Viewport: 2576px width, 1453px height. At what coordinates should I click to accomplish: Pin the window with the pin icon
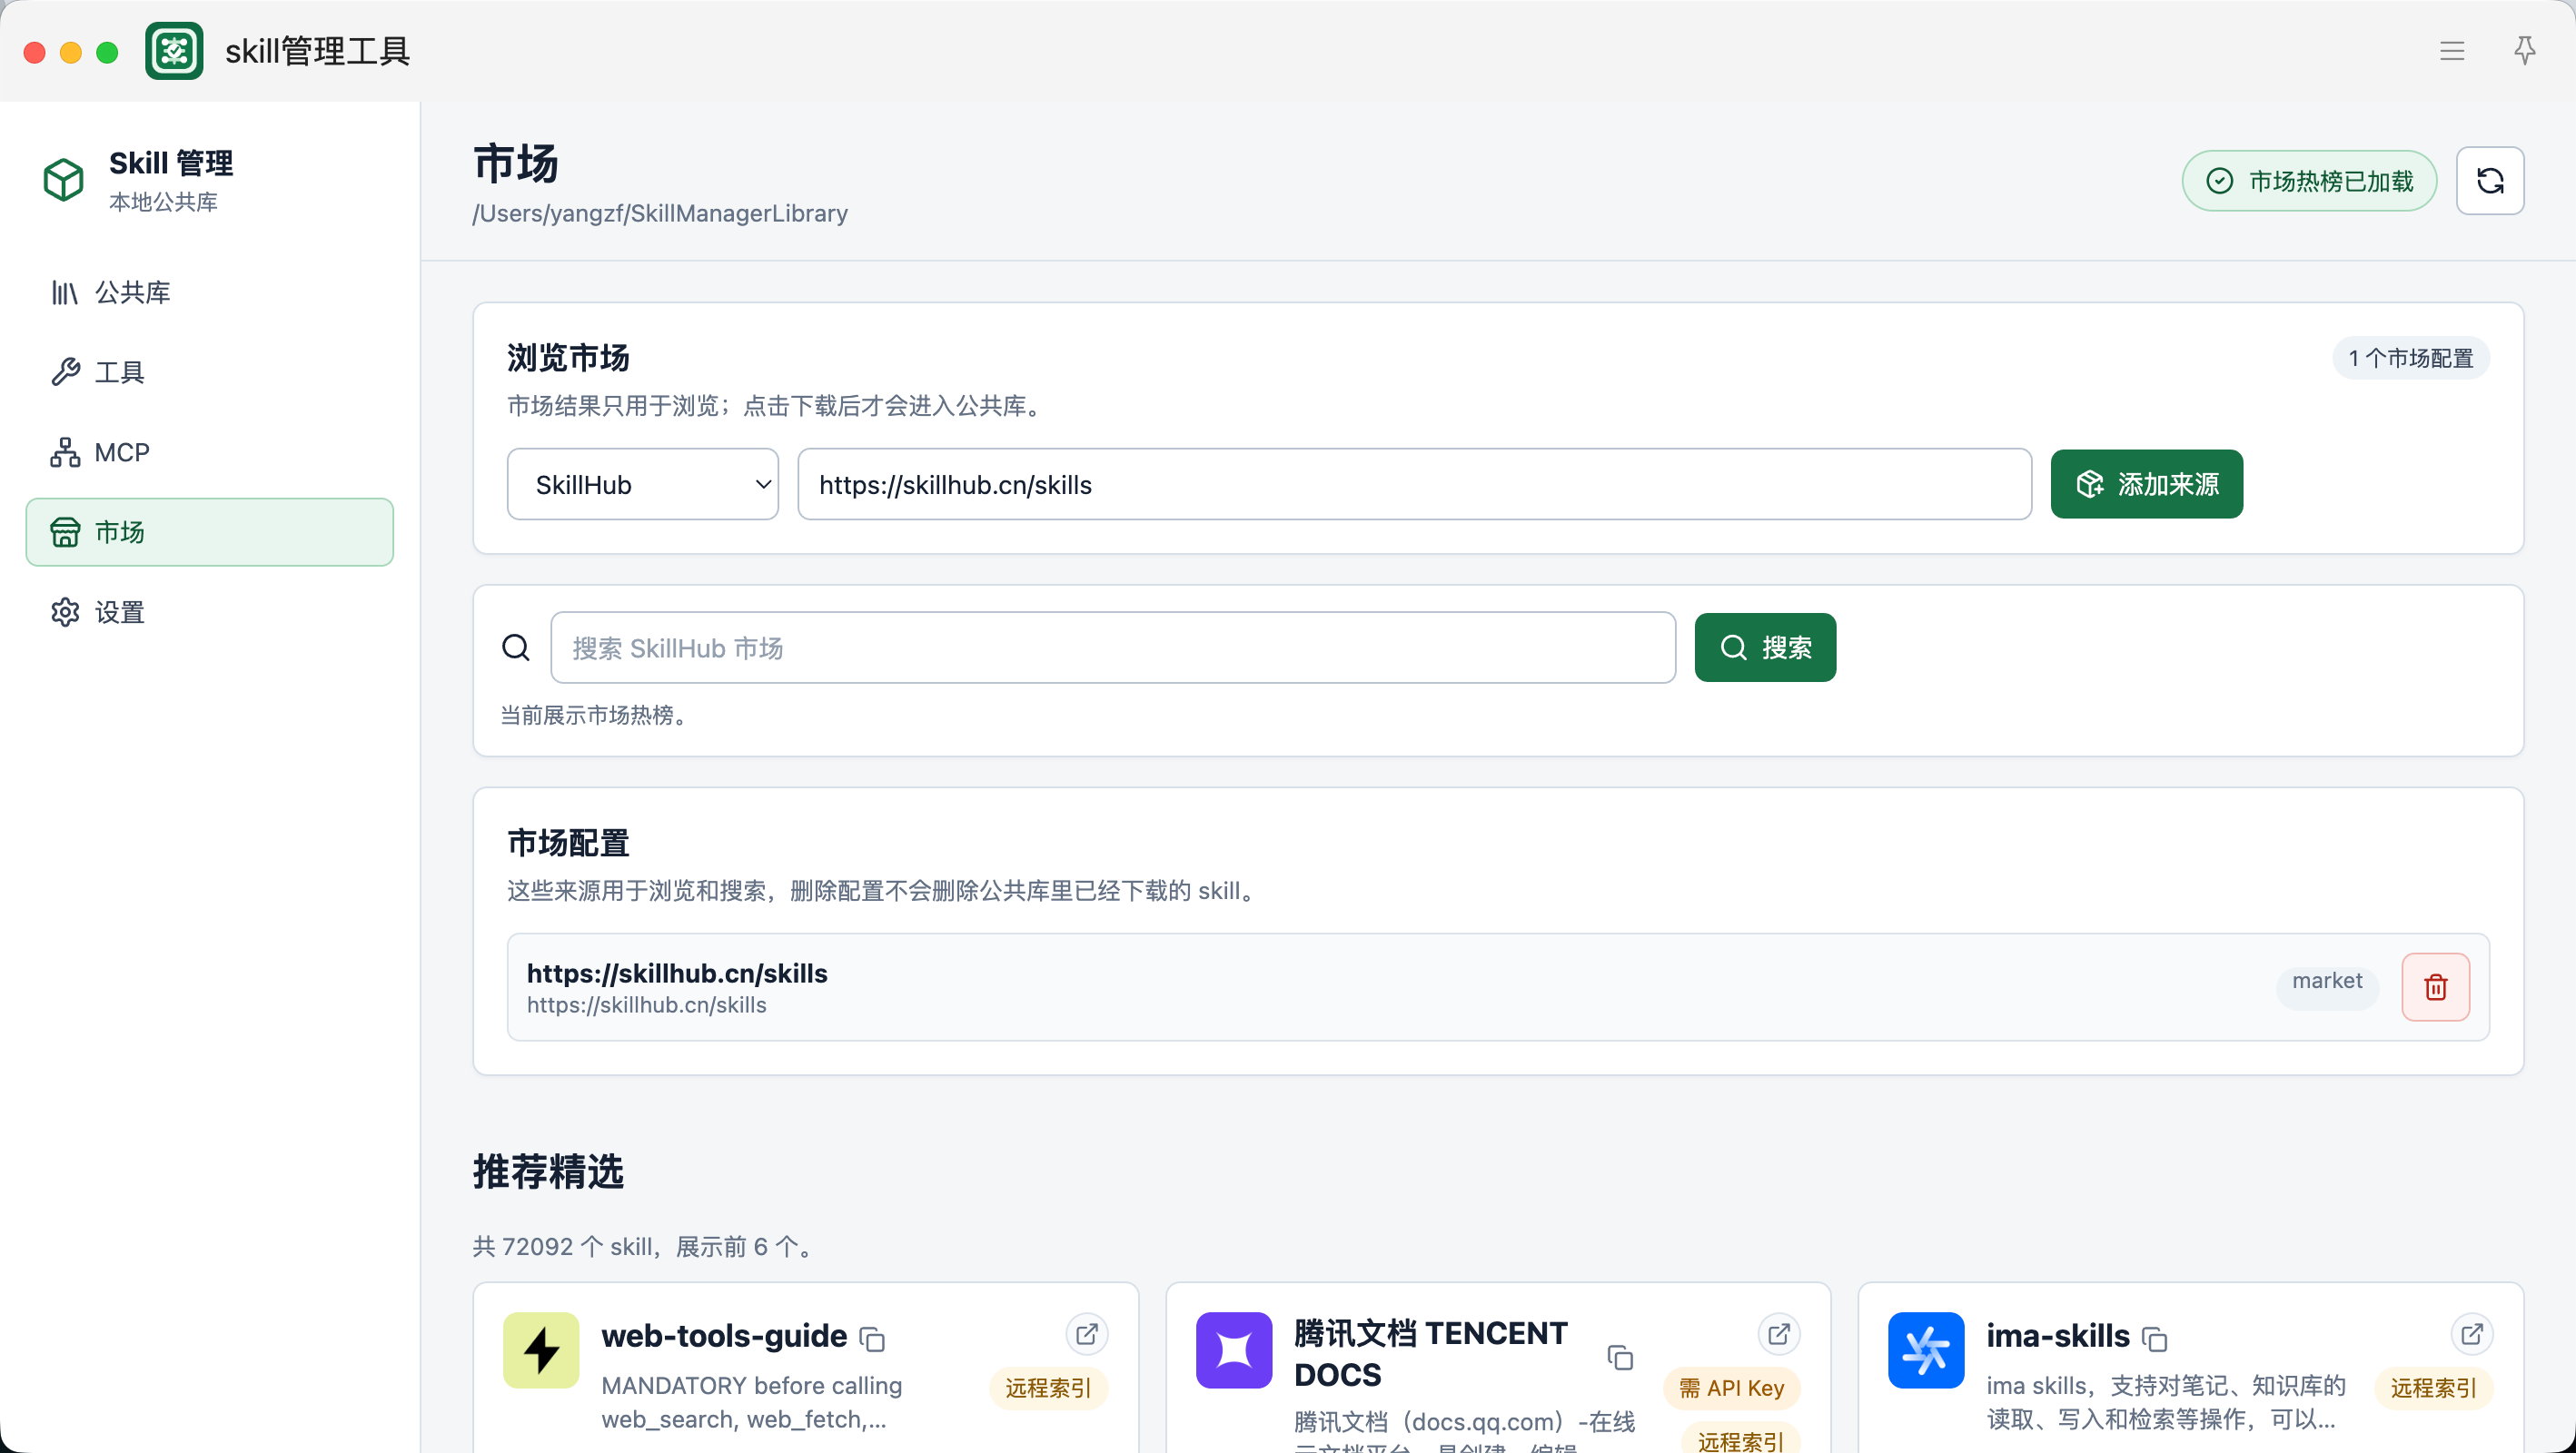(x=2525, y=51)
